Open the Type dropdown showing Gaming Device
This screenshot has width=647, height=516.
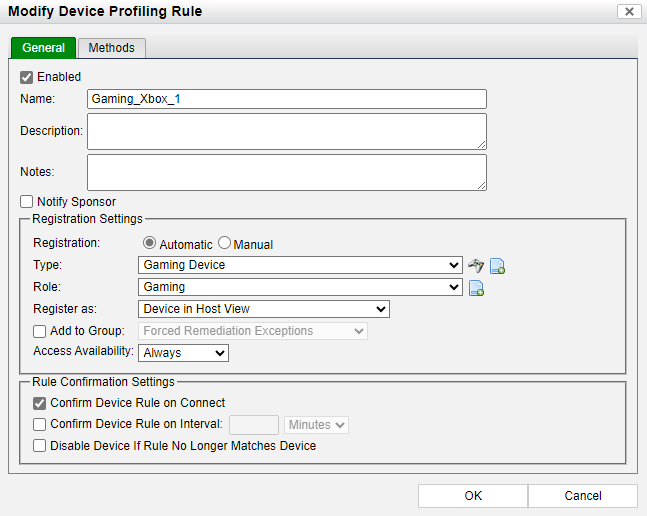click(300, 265)
